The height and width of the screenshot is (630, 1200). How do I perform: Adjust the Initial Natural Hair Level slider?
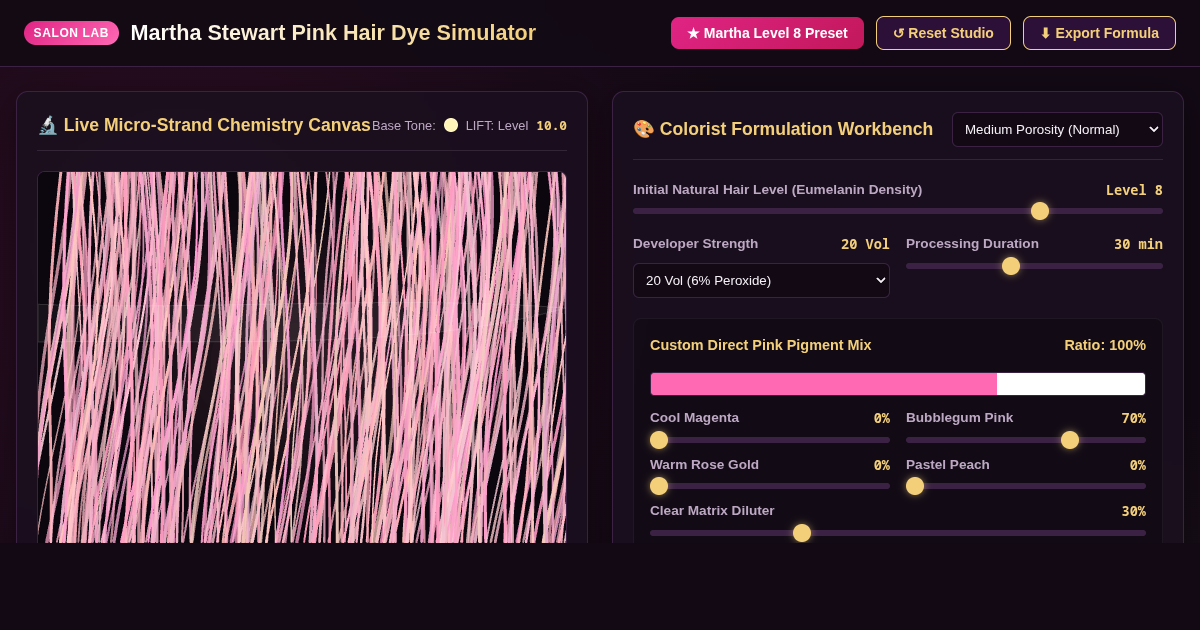[898, 211]
